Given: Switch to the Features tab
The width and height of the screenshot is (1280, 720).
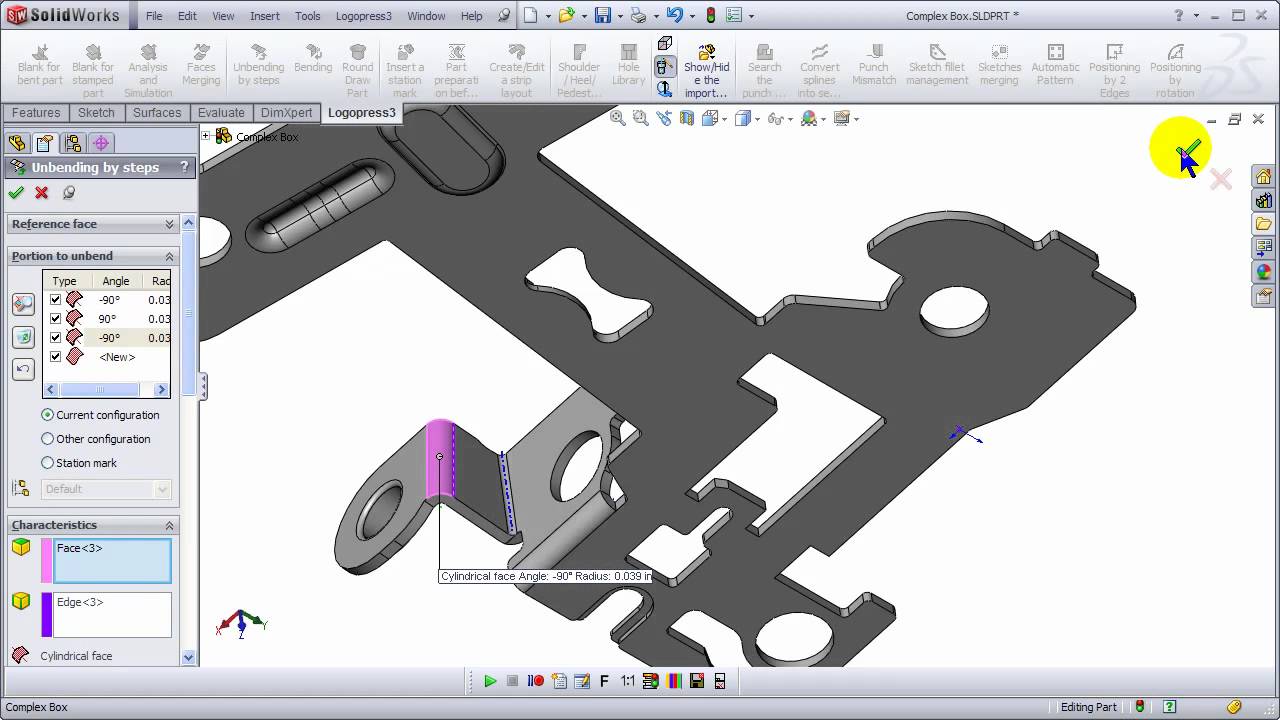Looking at the screenshot, I should pyautogui.click(x=36, y=113).
